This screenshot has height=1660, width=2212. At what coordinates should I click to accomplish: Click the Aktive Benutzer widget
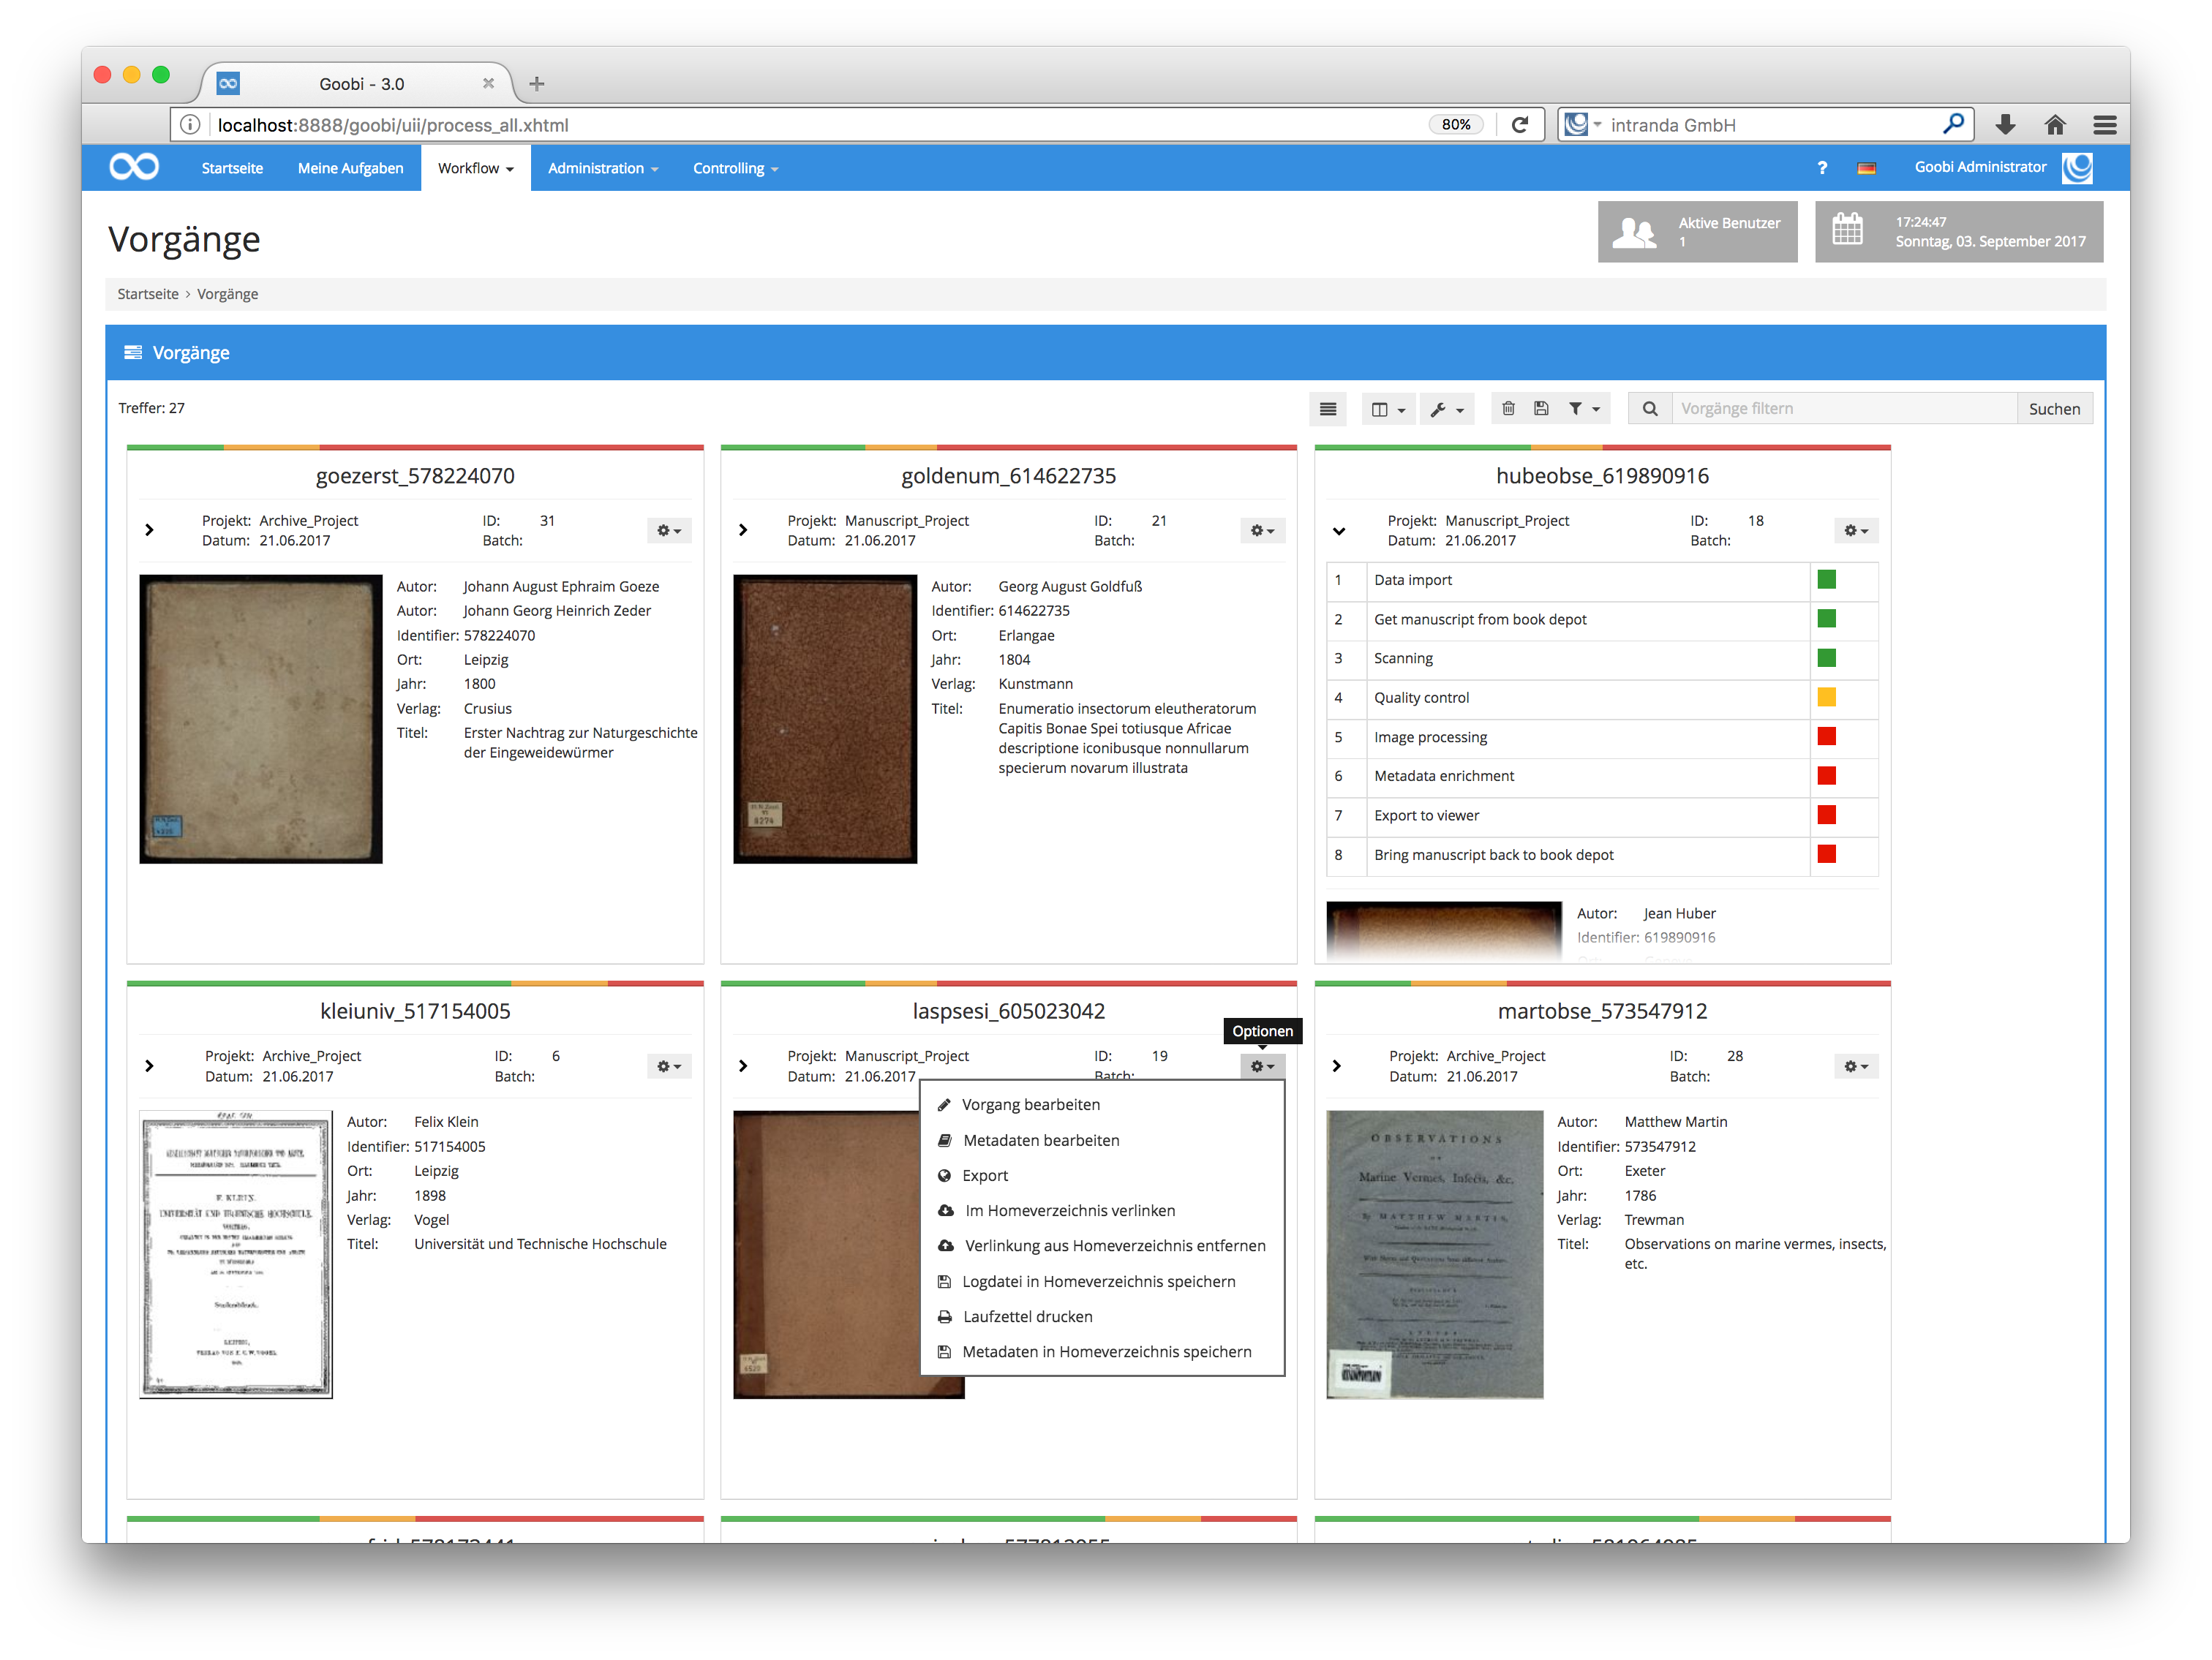pyautogui.click(x=1697, y=232)
